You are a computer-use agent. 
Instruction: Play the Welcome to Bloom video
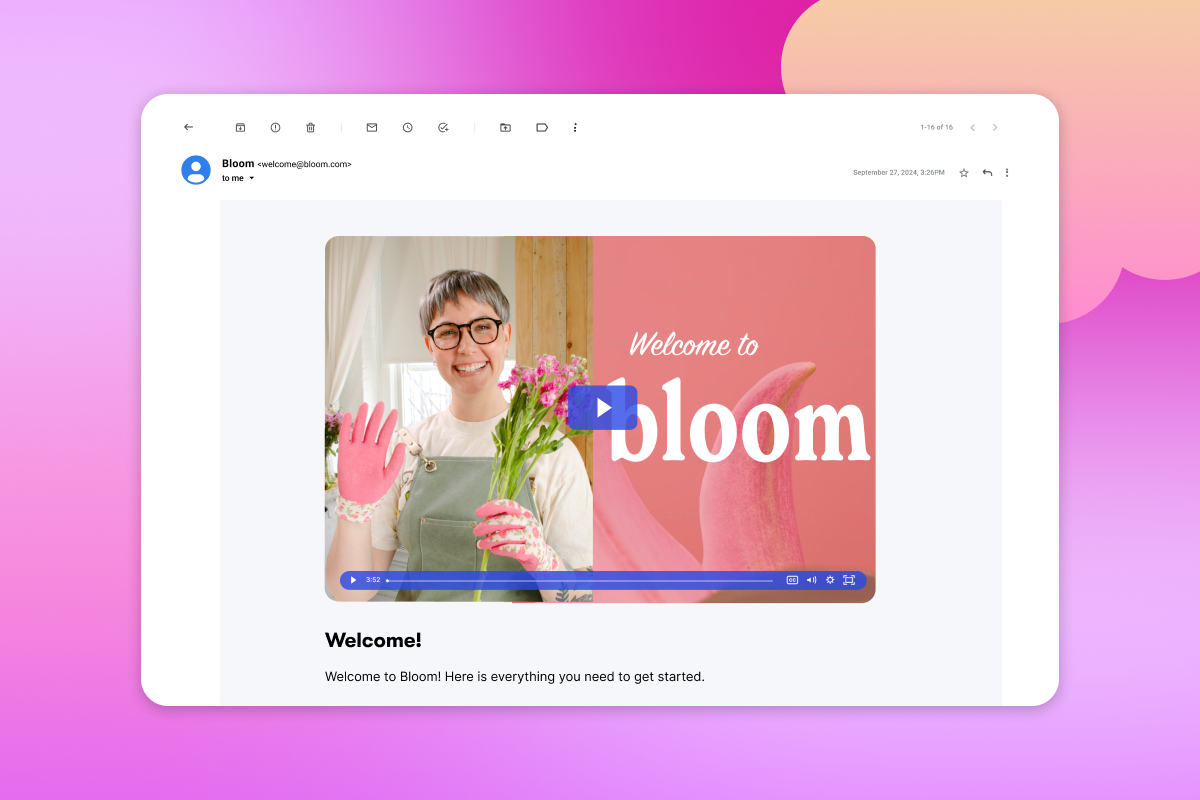[x=602, y=407]
